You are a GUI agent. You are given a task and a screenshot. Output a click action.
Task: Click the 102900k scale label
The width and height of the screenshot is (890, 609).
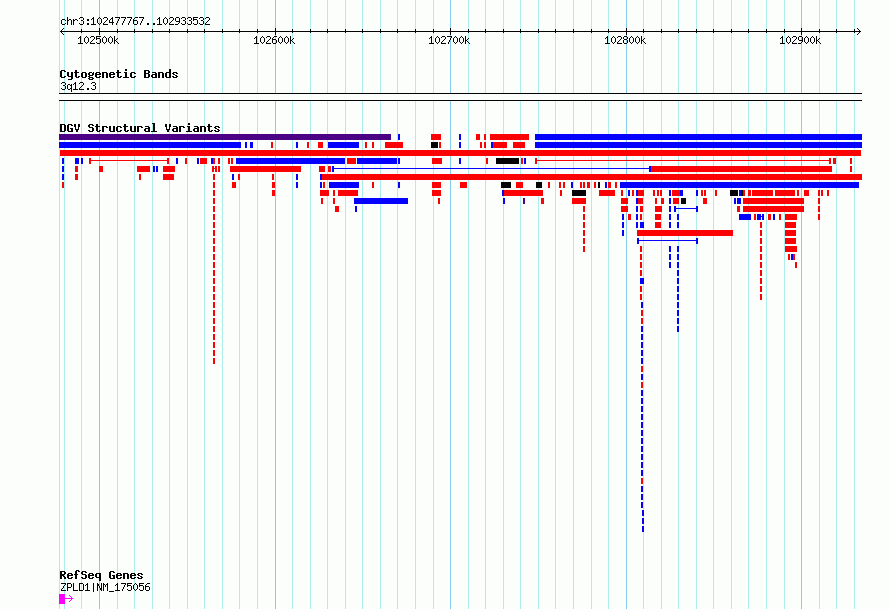click(800, 40)
